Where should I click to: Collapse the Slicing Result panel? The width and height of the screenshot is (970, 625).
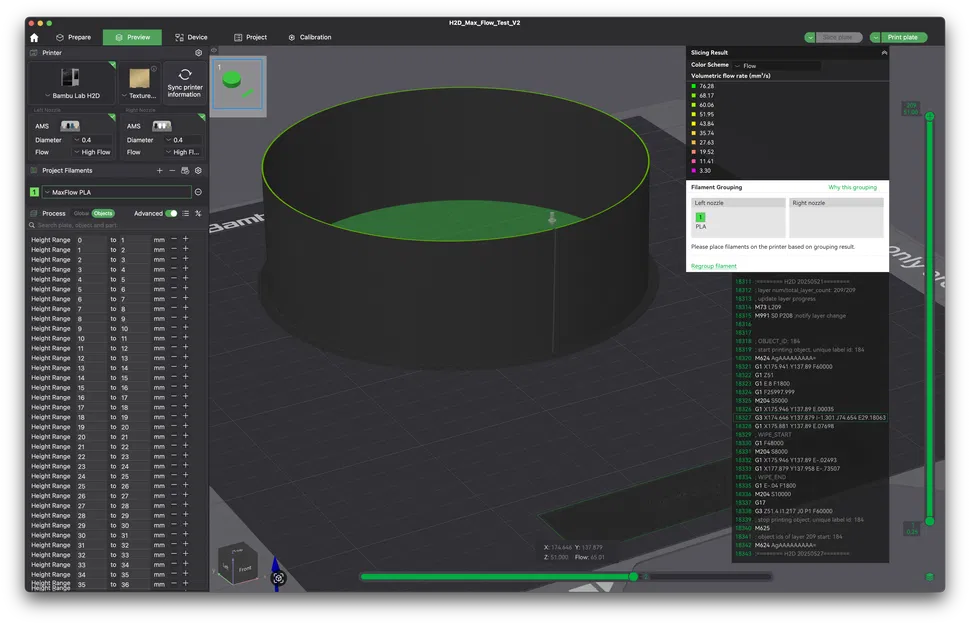pyautogui.click(x=883, y=52)
